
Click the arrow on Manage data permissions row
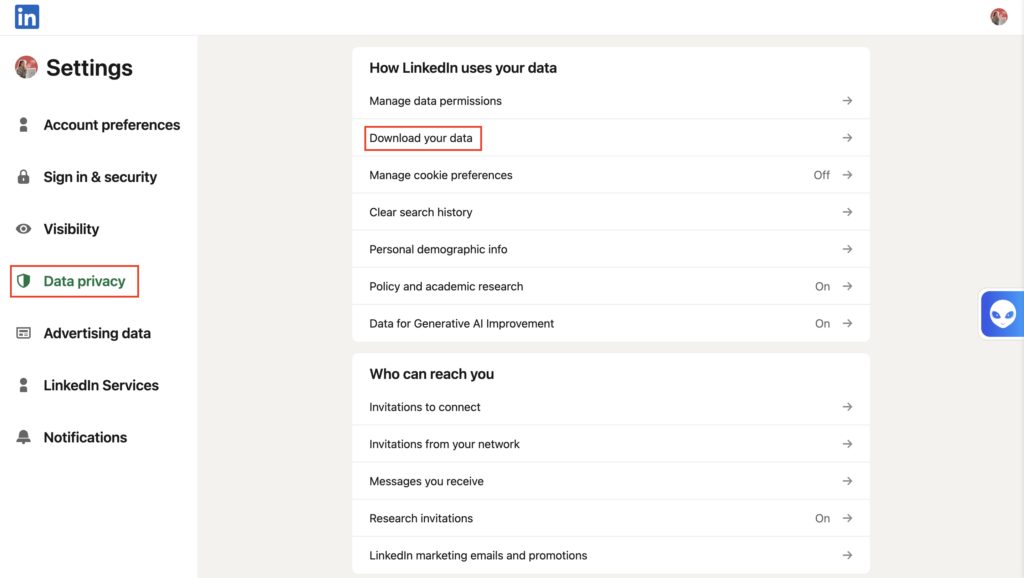tap(847, 101)
